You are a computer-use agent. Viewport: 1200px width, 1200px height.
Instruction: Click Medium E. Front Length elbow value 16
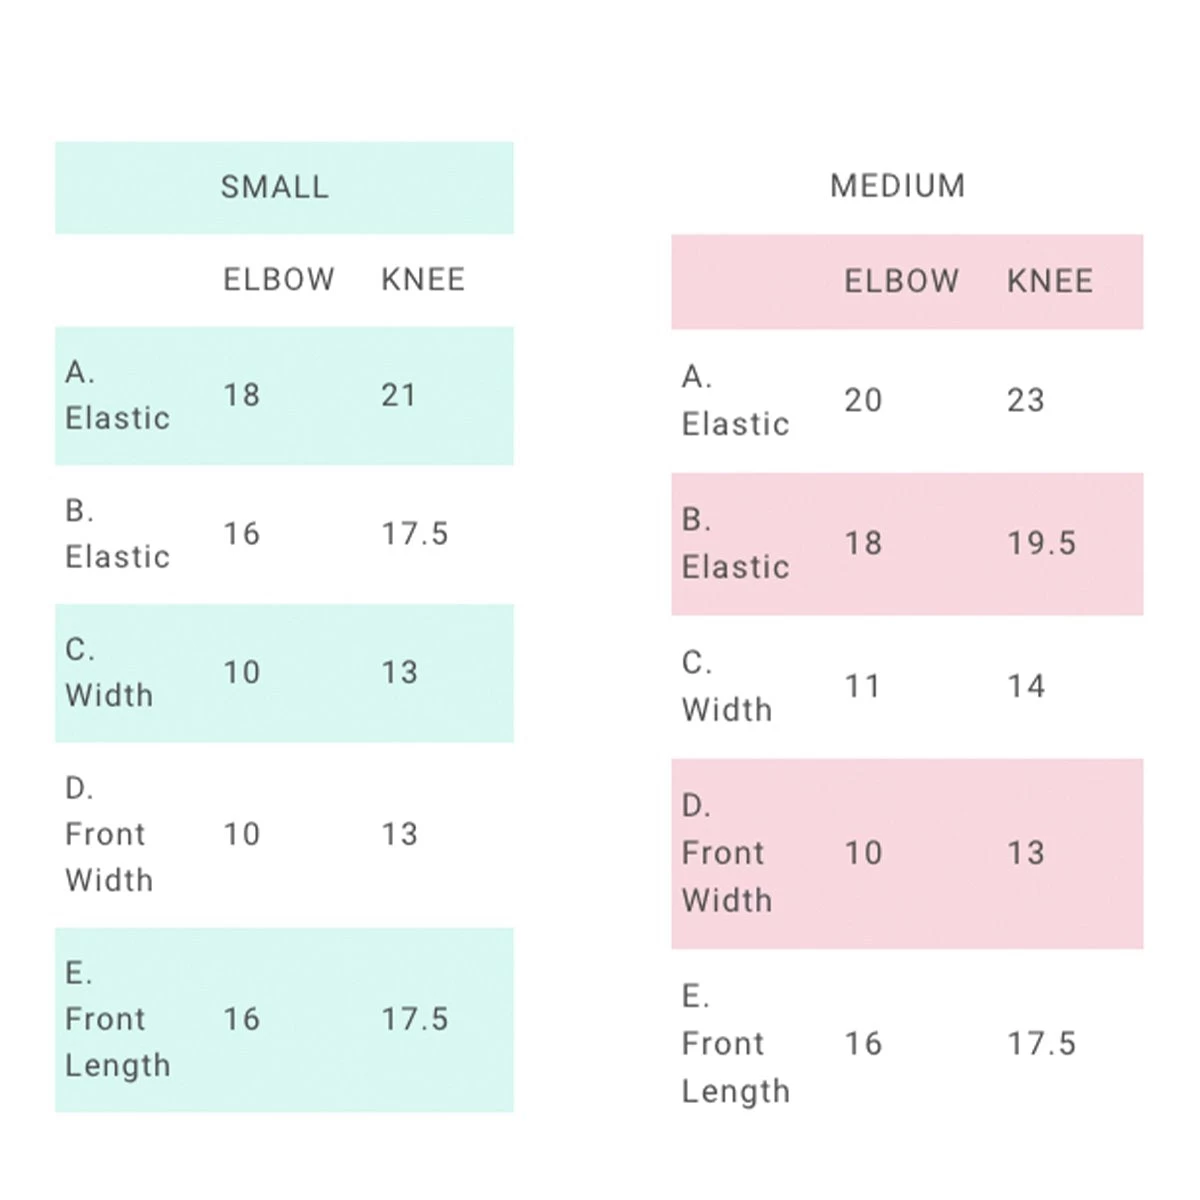(x=863, y=1043)
